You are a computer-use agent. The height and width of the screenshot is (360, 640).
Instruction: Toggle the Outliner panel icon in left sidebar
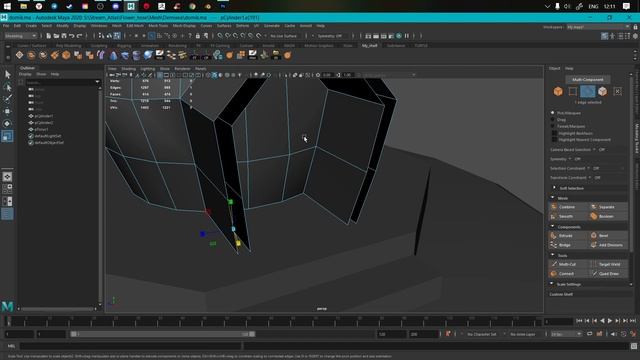[7, 214]
